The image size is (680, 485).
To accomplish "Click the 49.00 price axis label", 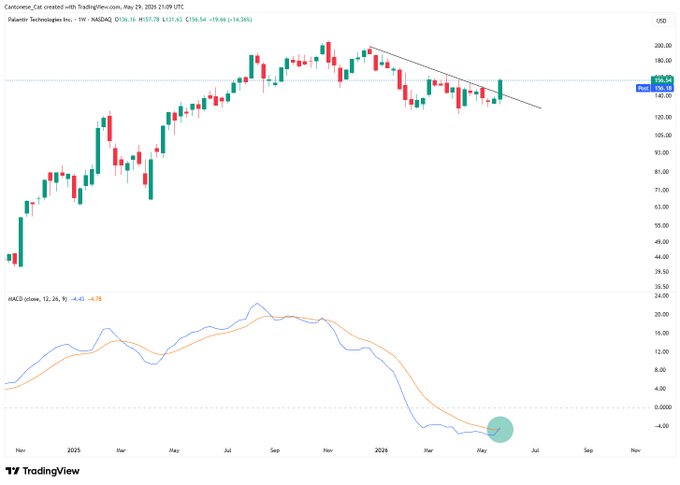I will pos(664,242).
